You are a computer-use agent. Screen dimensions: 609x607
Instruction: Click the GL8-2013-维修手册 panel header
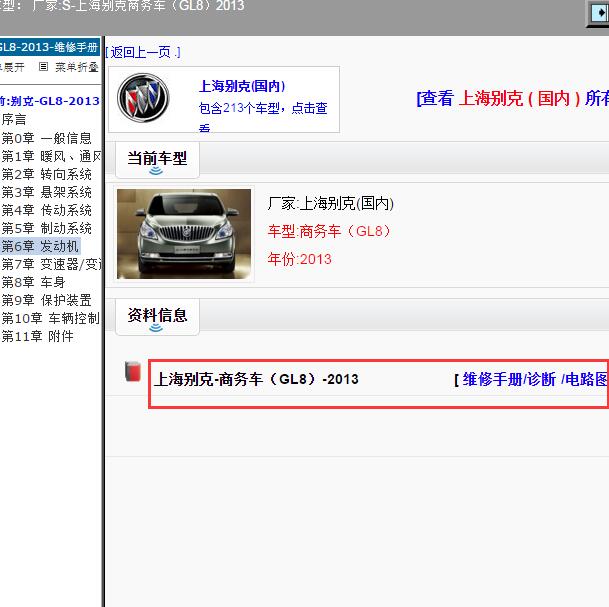pyautogui.click(x=50, y=47)
